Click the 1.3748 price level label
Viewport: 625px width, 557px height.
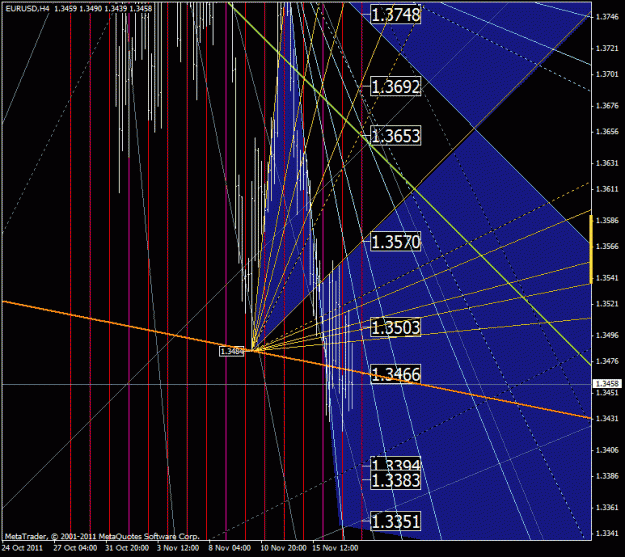pyautogui.click(x=395, y=15)
